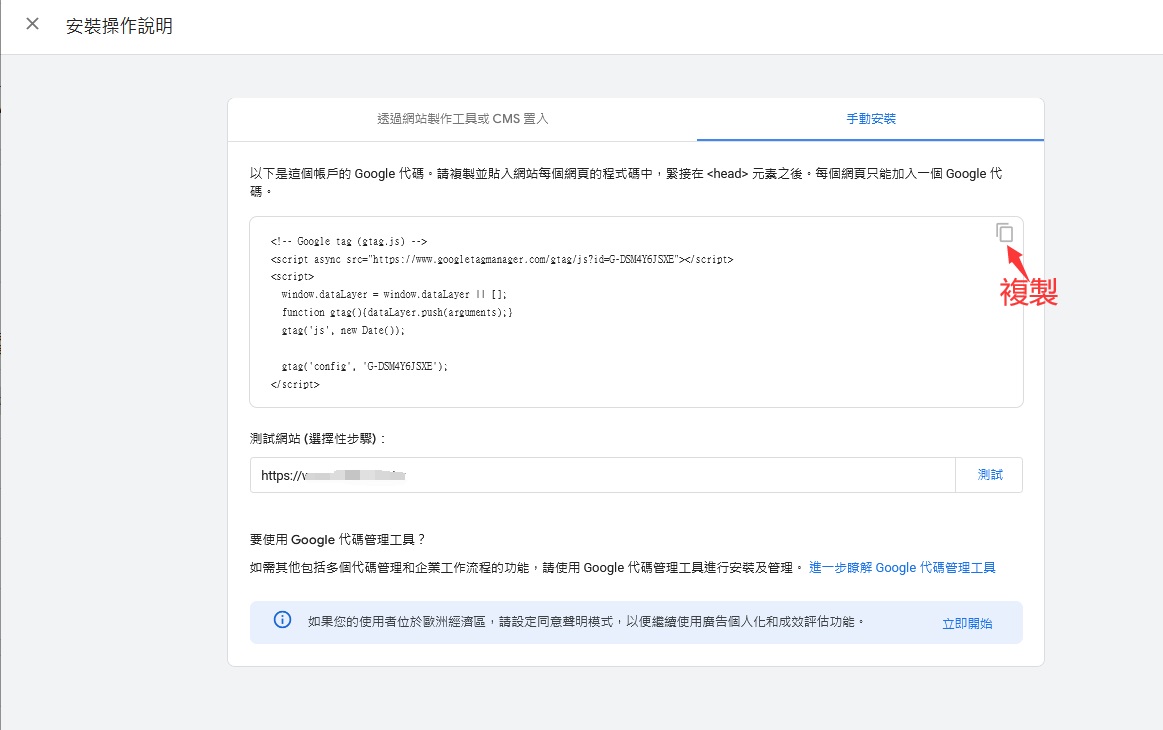Click the script async src code line
This screenshot has width=1163, height=730.
tap(501, 259)
